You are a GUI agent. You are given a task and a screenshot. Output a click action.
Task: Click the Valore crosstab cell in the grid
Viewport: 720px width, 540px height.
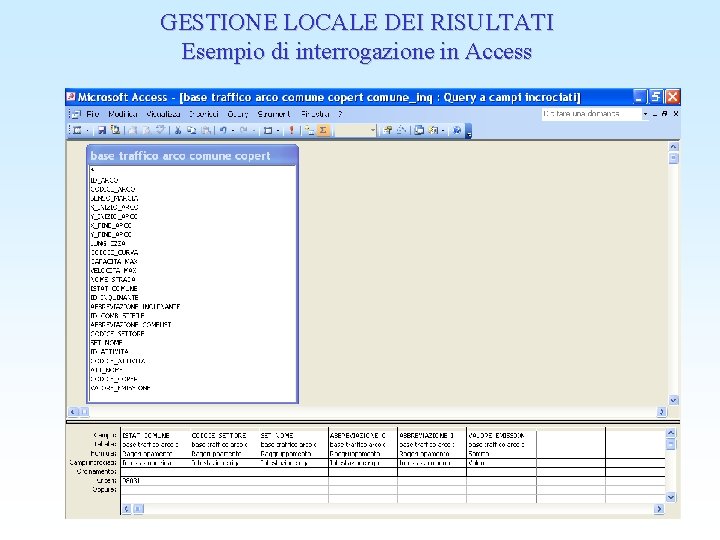(x=501, y=463)
